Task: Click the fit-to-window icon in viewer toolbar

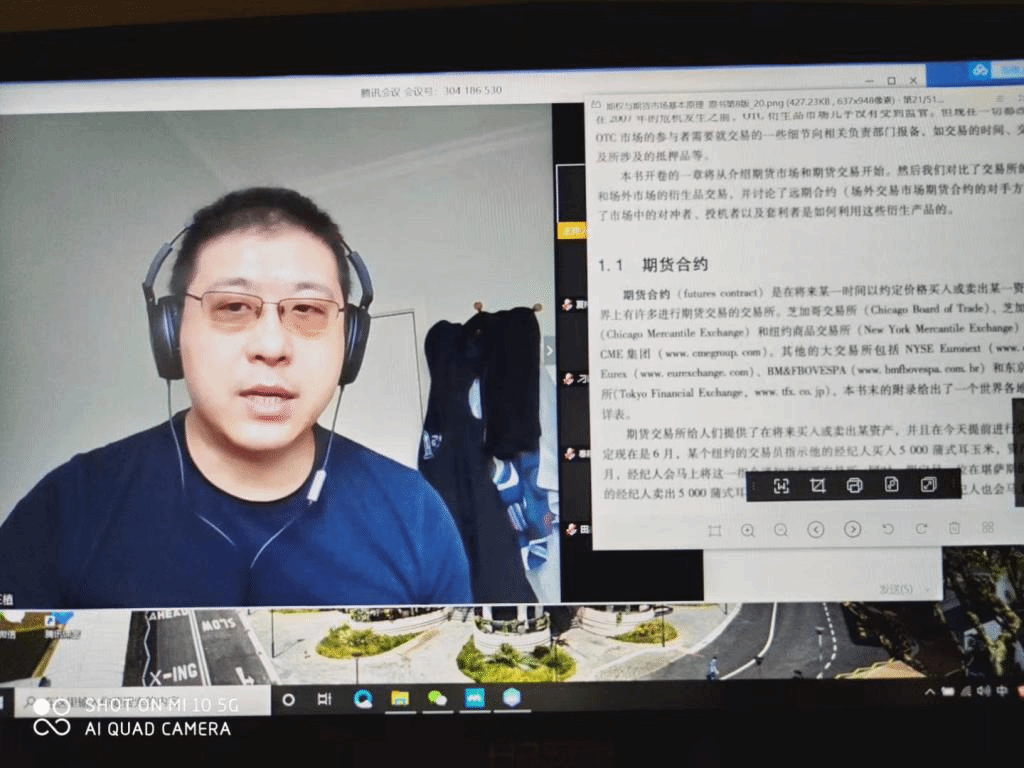Action: 714,531
